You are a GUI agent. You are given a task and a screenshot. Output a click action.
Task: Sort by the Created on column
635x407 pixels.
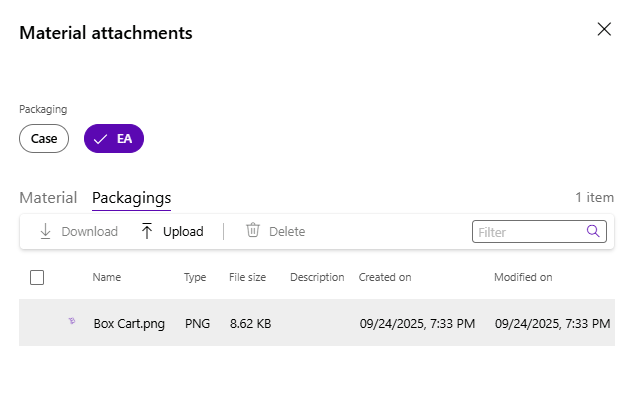pos(385,277)
